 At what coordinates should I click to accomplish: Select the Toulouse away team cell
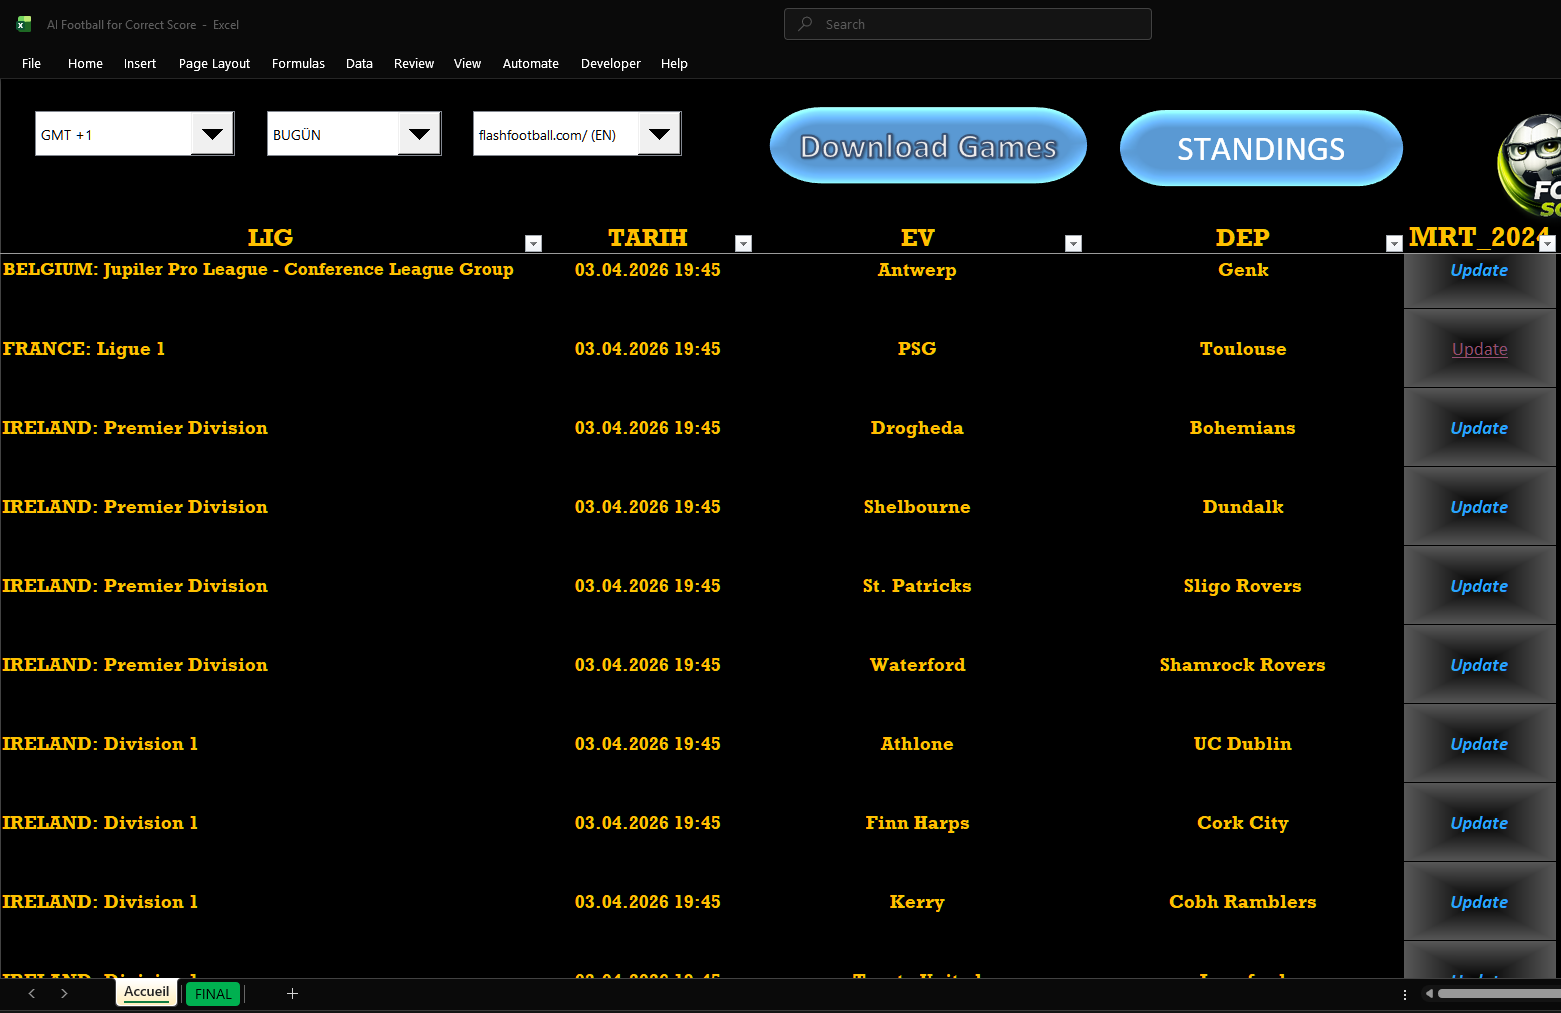point(1243,349)
